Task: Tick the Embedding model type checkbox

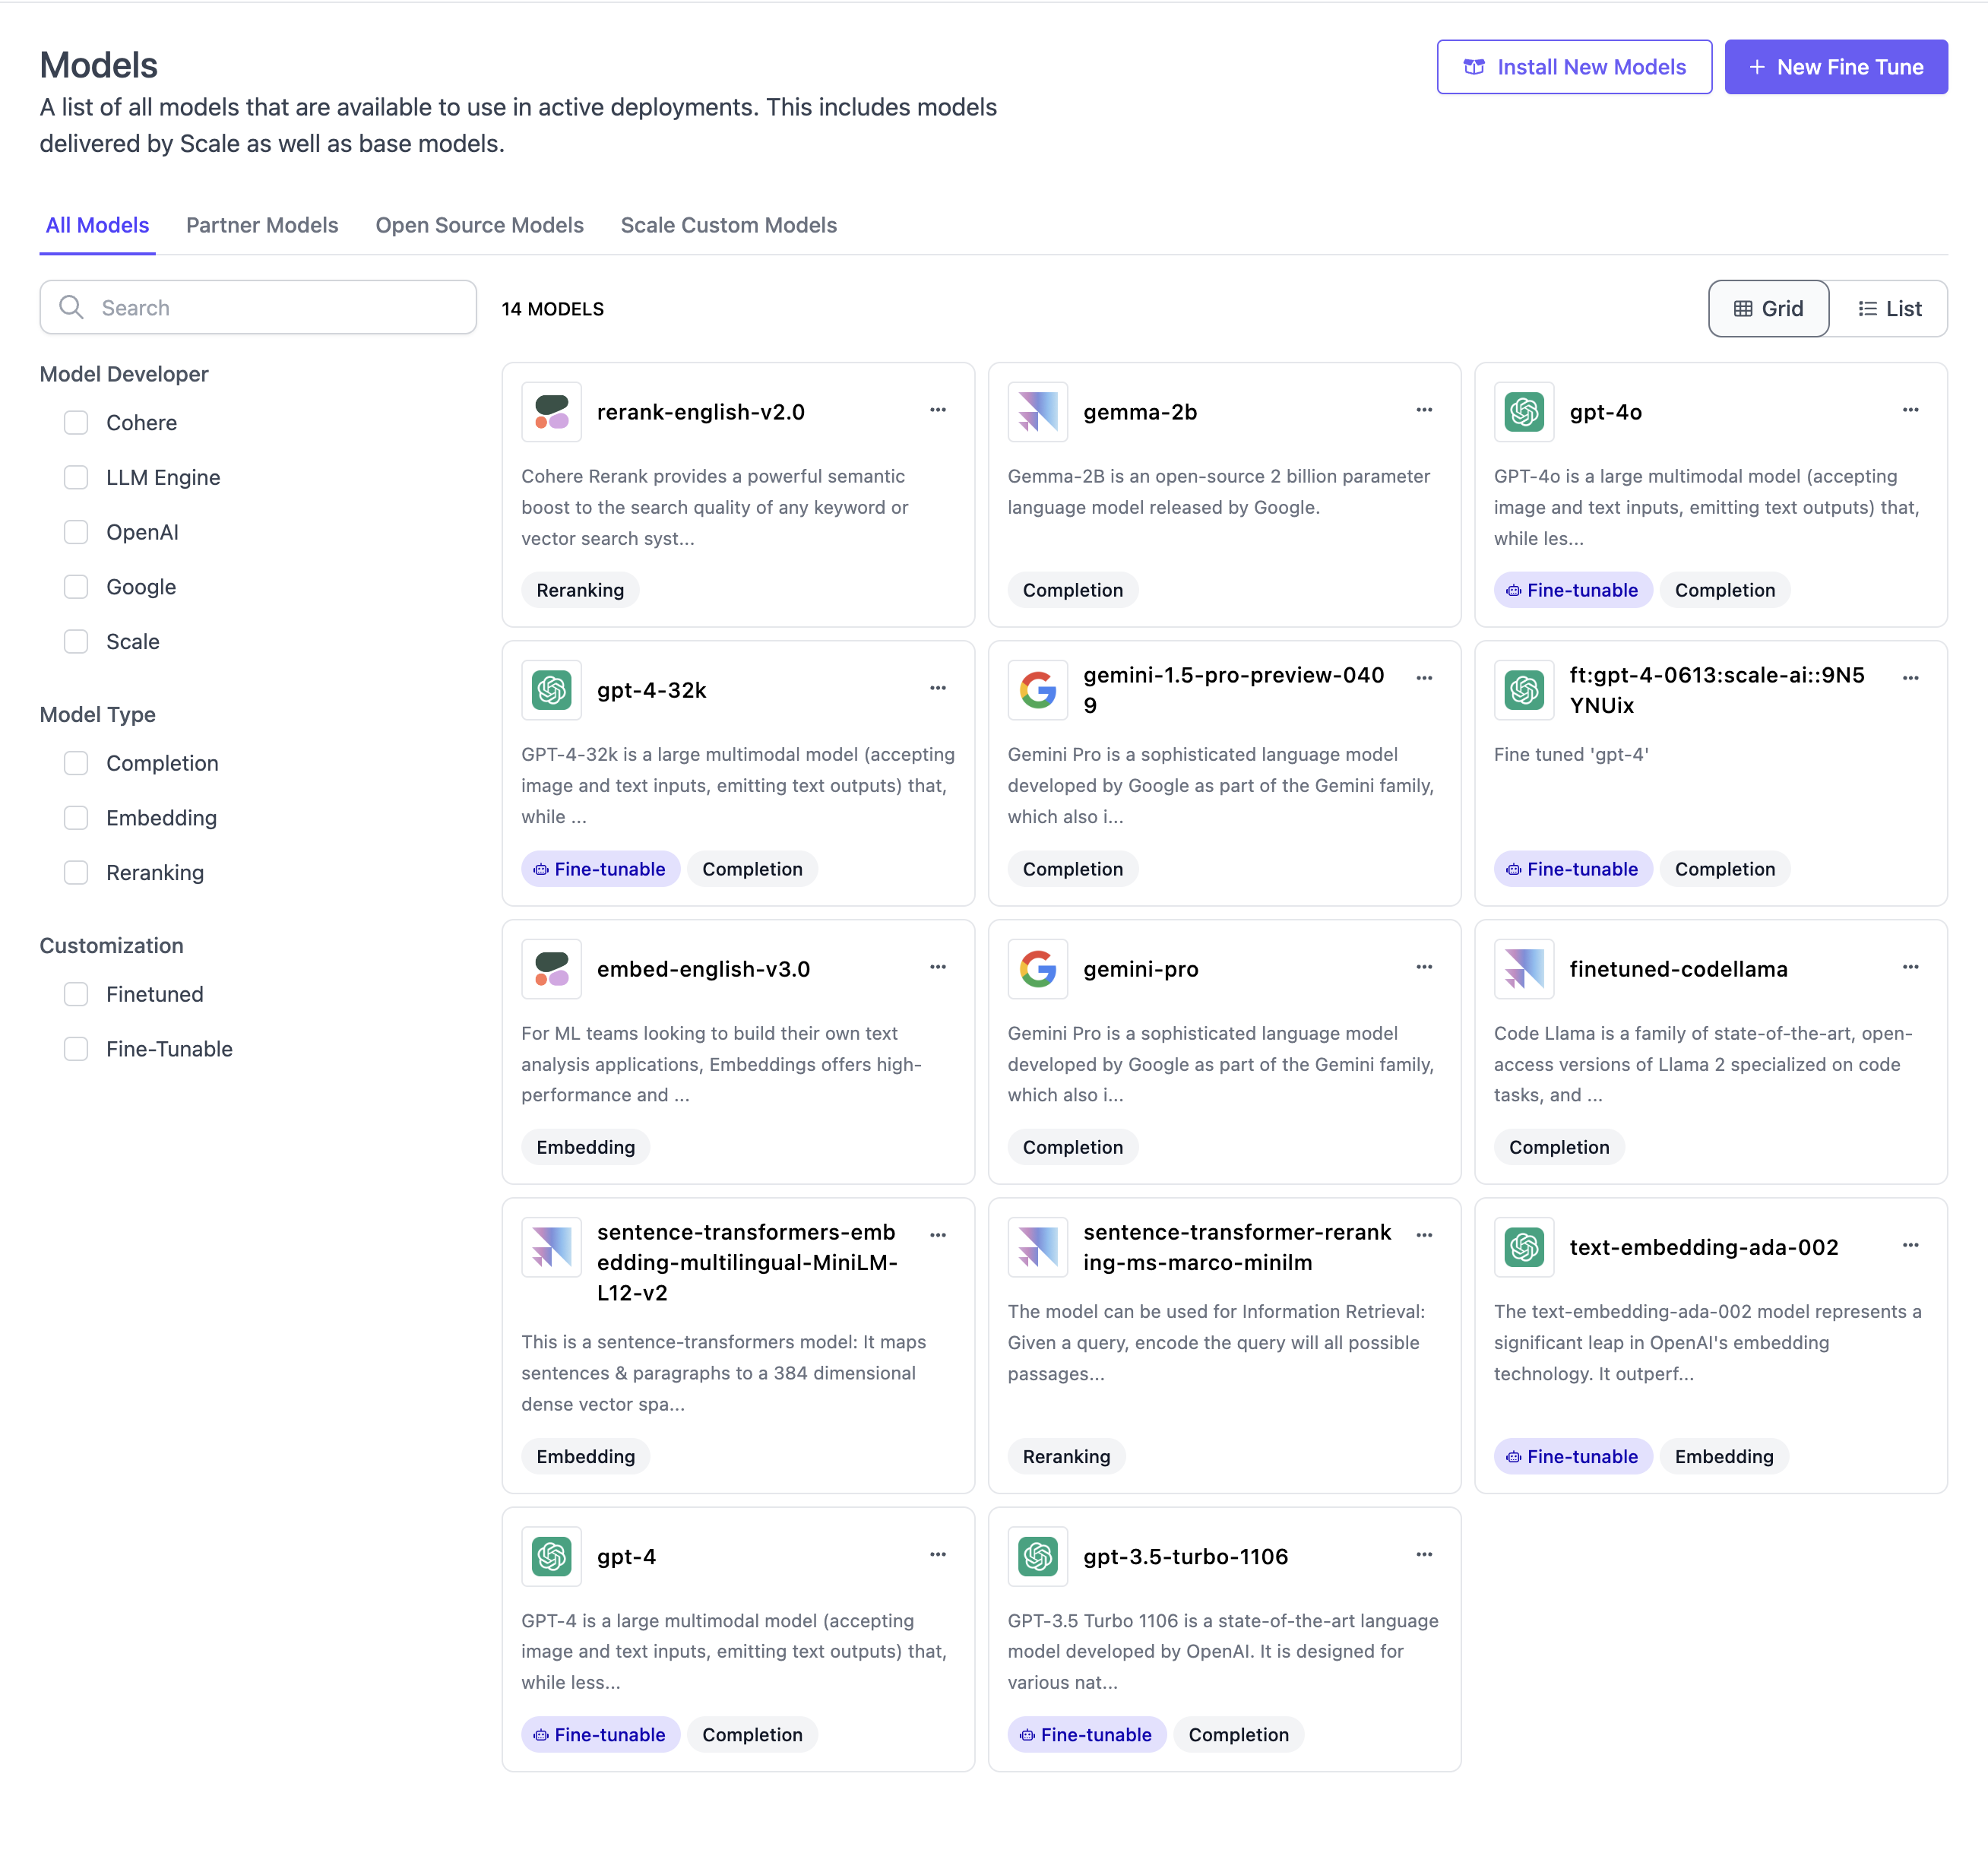Action: tap(76, 818)
